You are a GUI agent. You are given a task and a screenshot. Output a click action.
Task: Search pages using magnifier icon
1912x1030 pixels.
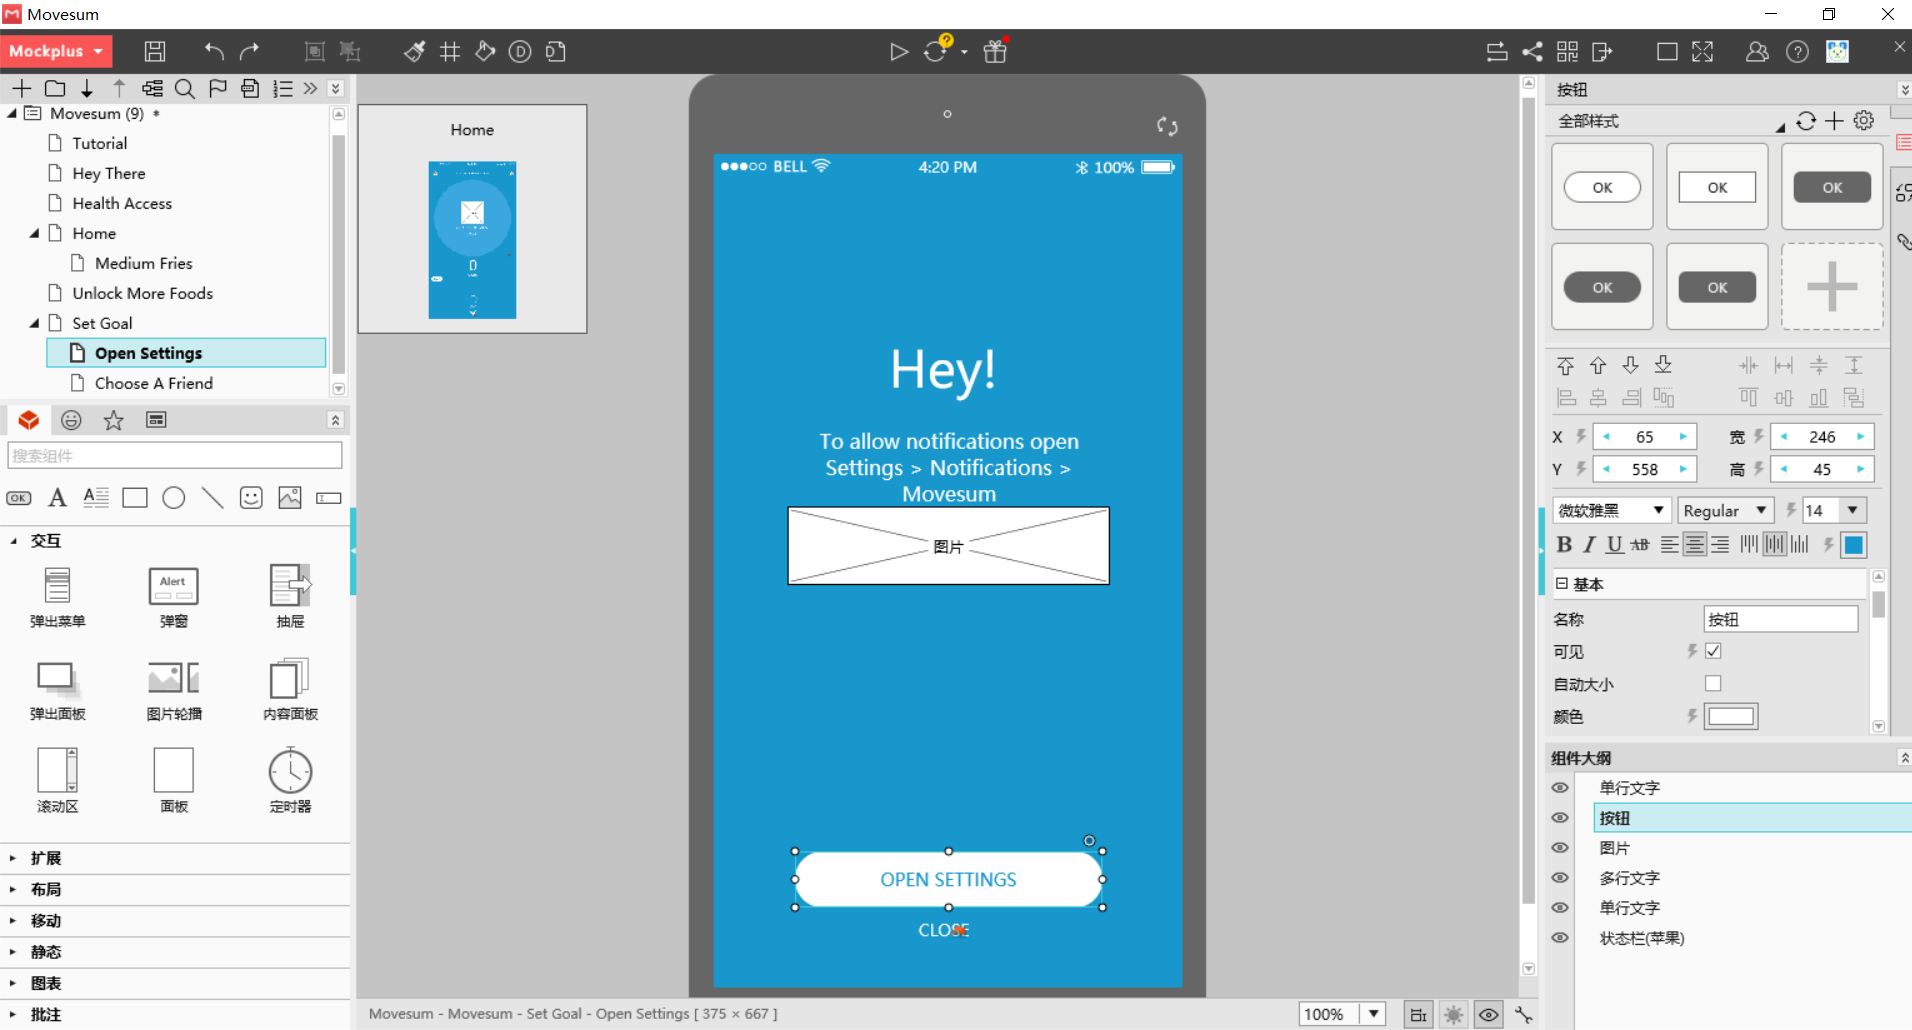click(185, 88)
